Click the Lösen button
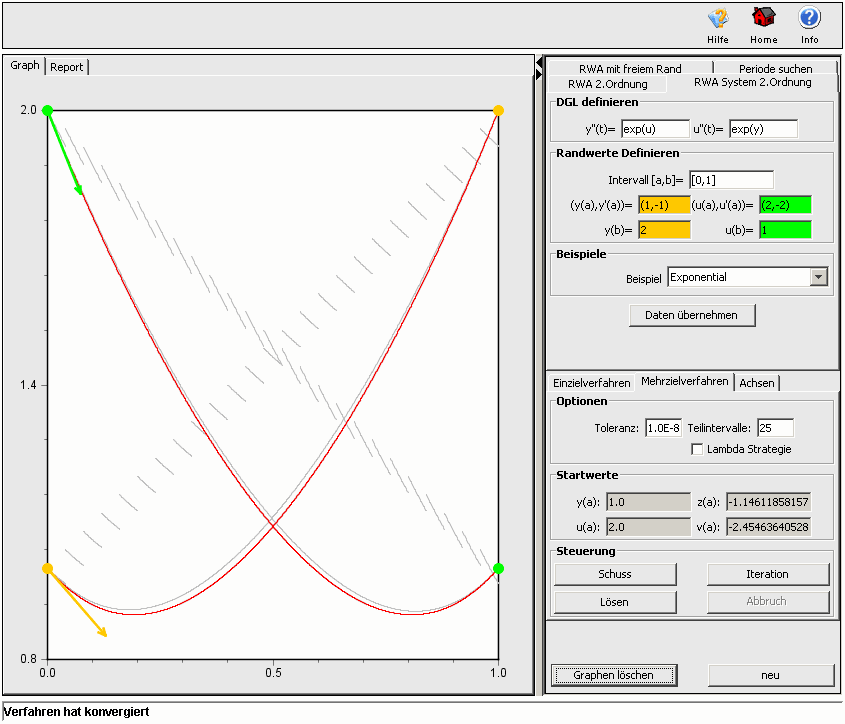The width and height of the screenshot is (845, 724). coord(615,602)
